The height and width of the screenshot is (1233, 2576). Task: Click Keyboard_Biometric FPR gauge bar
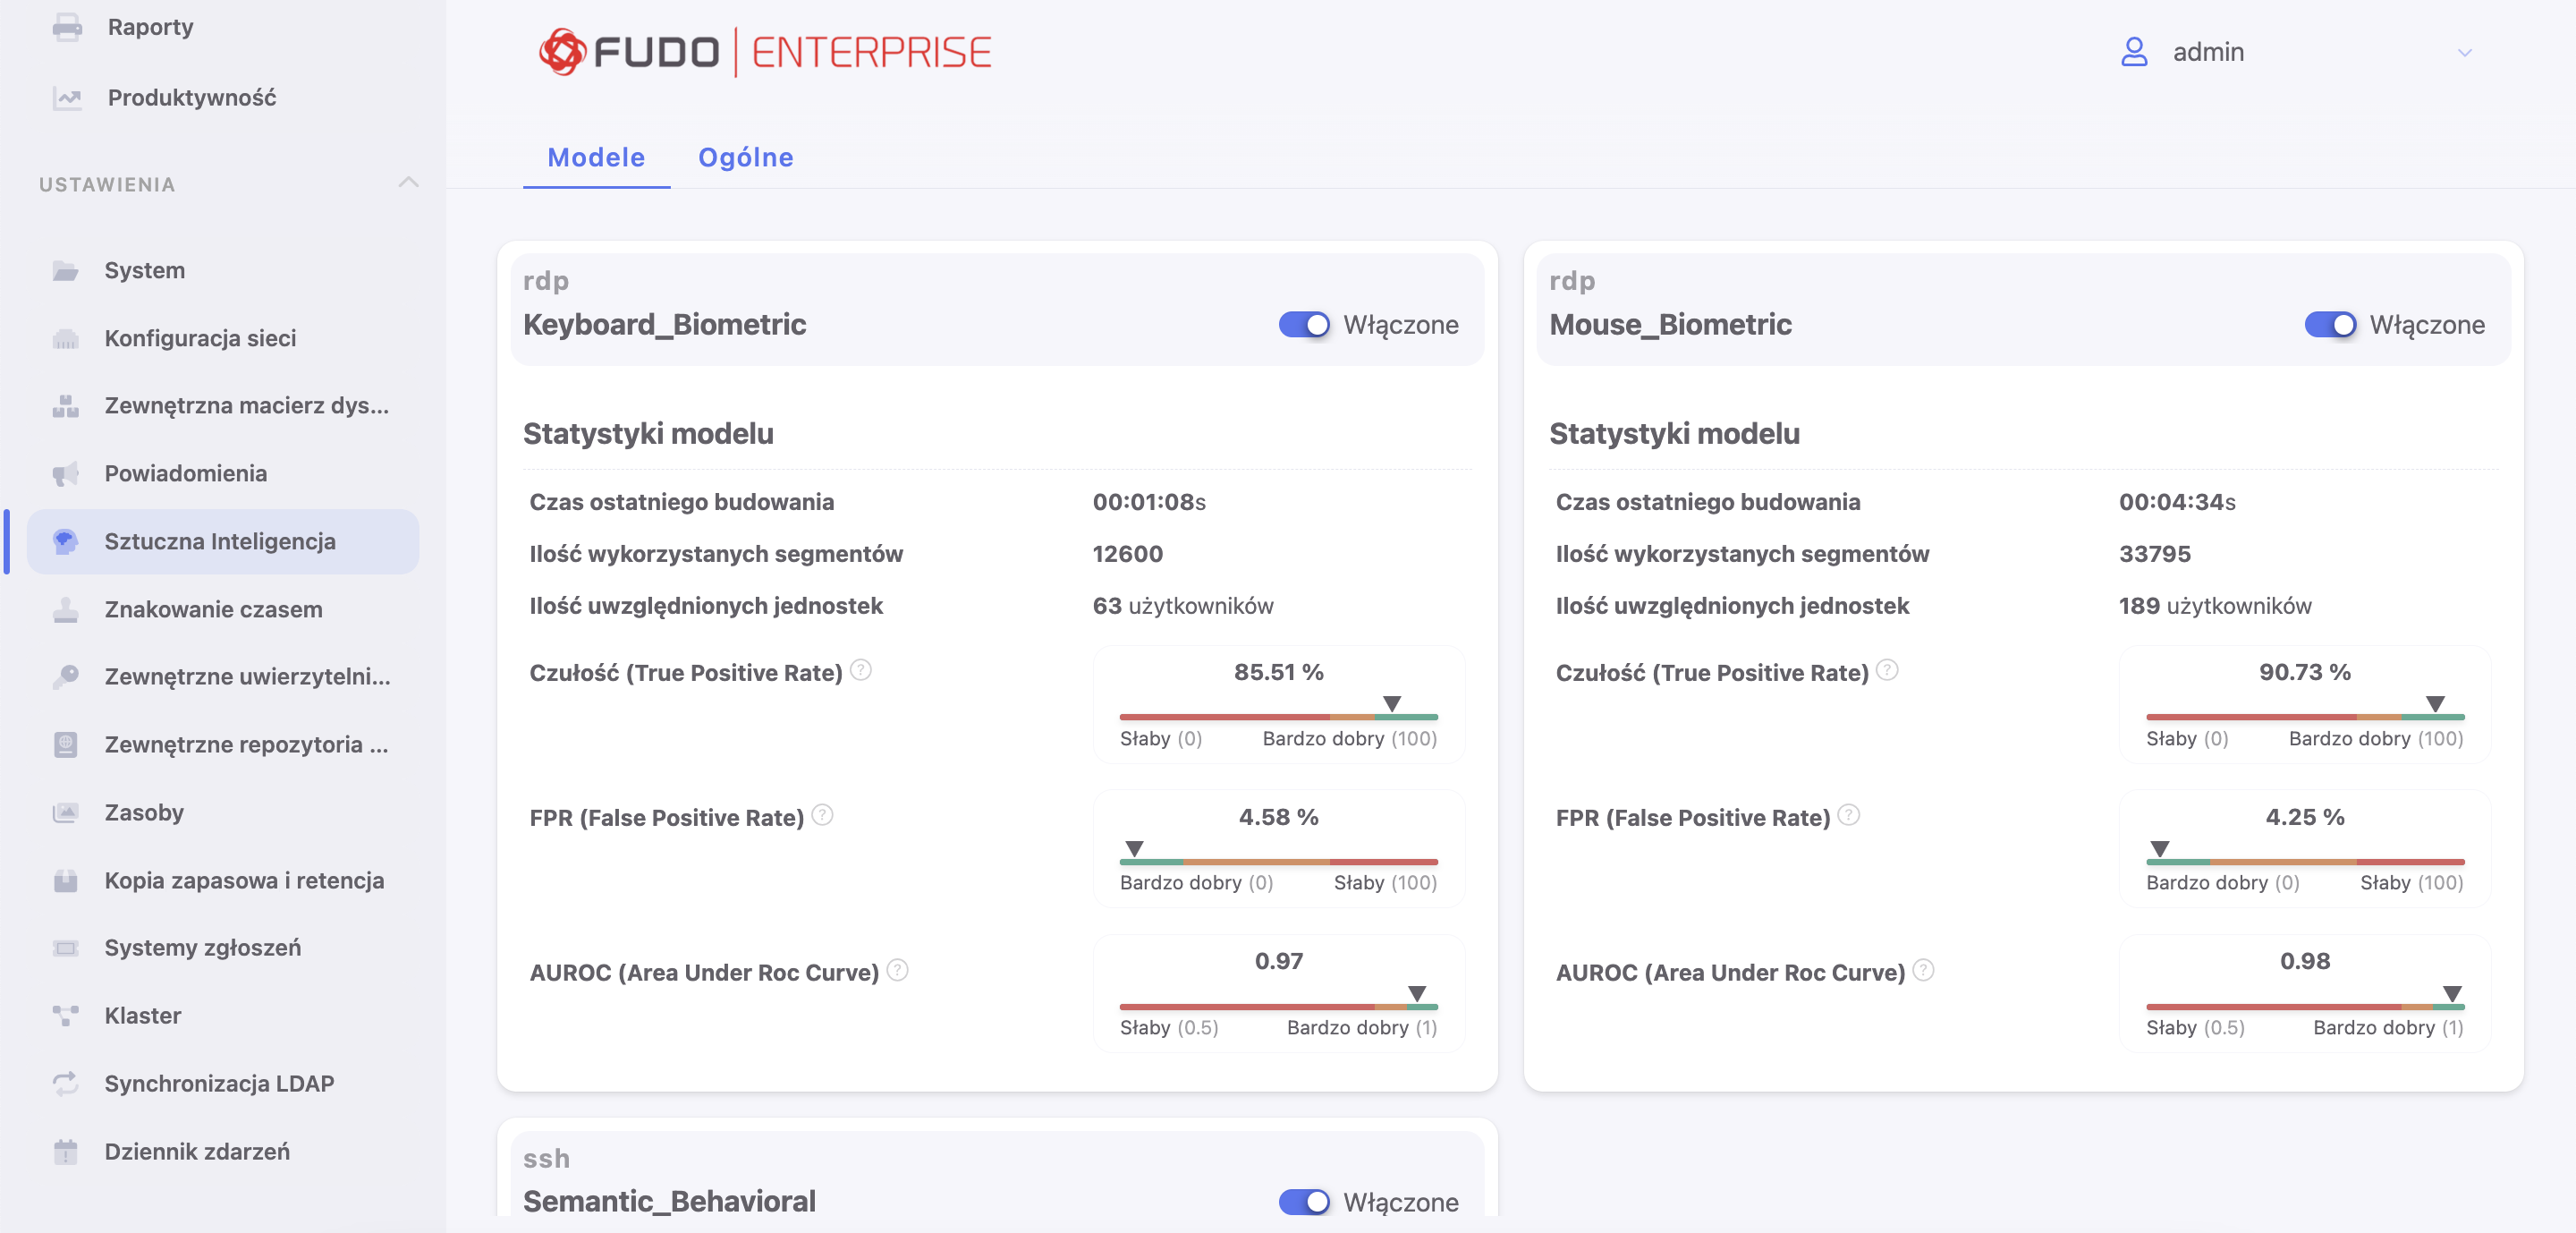[x=1278, y=861]
